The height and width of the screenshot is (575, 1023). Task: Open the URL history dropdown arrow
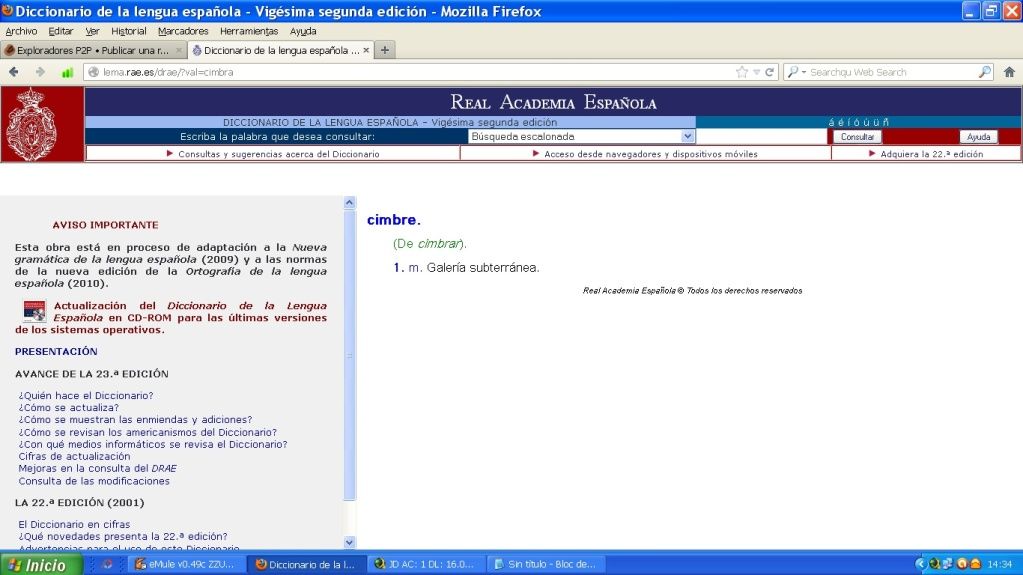click(x=756, y=72)
